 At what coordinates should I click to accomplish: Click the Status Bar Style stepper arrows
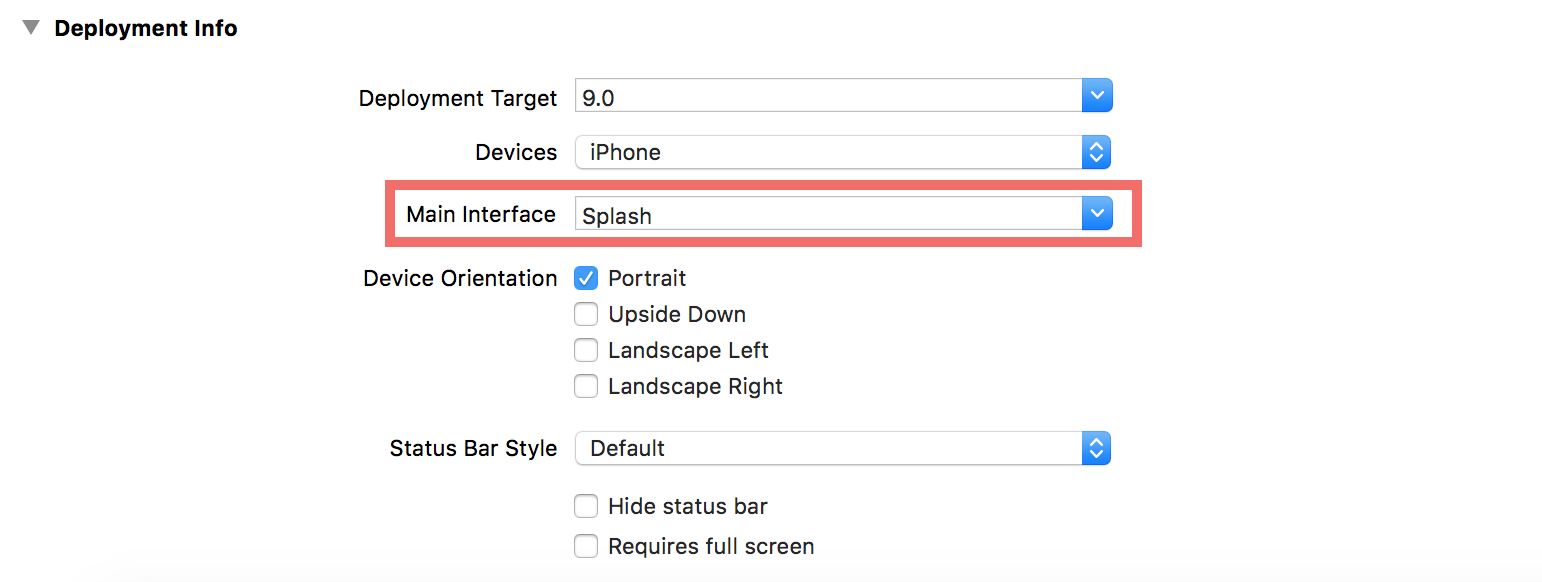click(1097, 448)
